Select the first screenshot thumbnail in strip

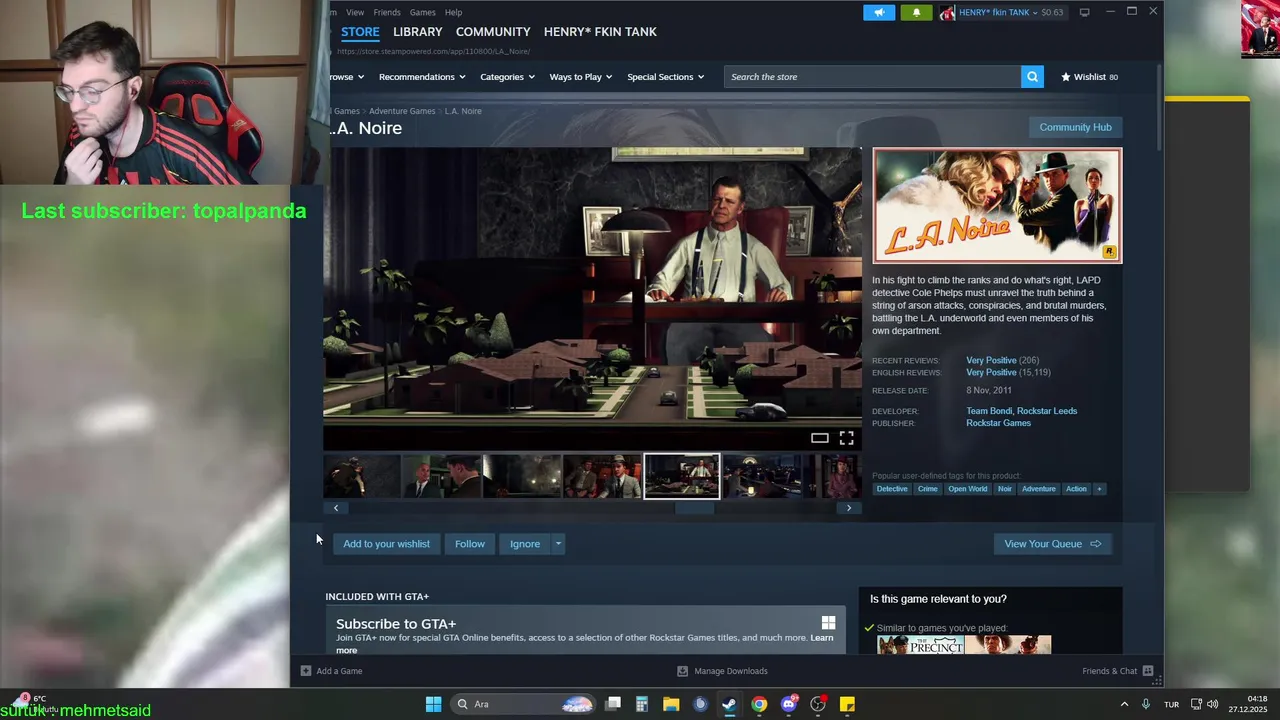click(361, 476)
